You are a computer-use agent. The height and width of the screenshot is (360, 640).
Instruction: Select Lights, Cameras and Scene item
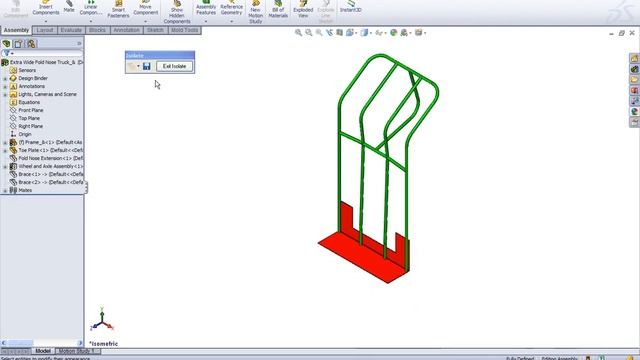tap(47, 94)
